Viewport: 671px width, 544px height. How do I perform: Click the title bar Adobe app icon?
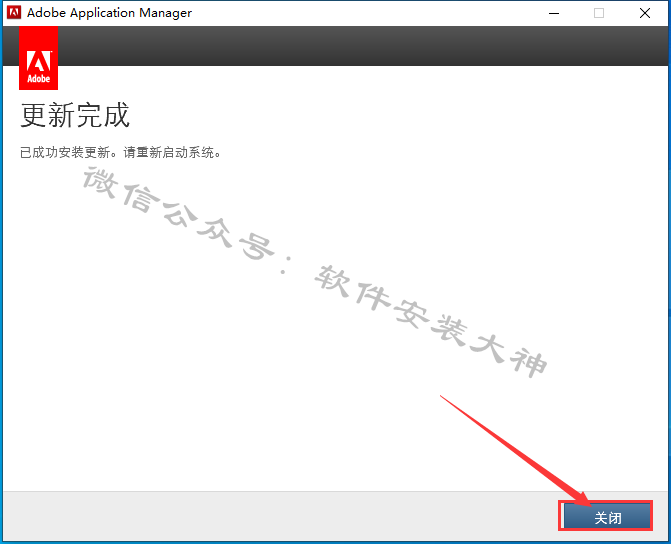click(14, 13)
